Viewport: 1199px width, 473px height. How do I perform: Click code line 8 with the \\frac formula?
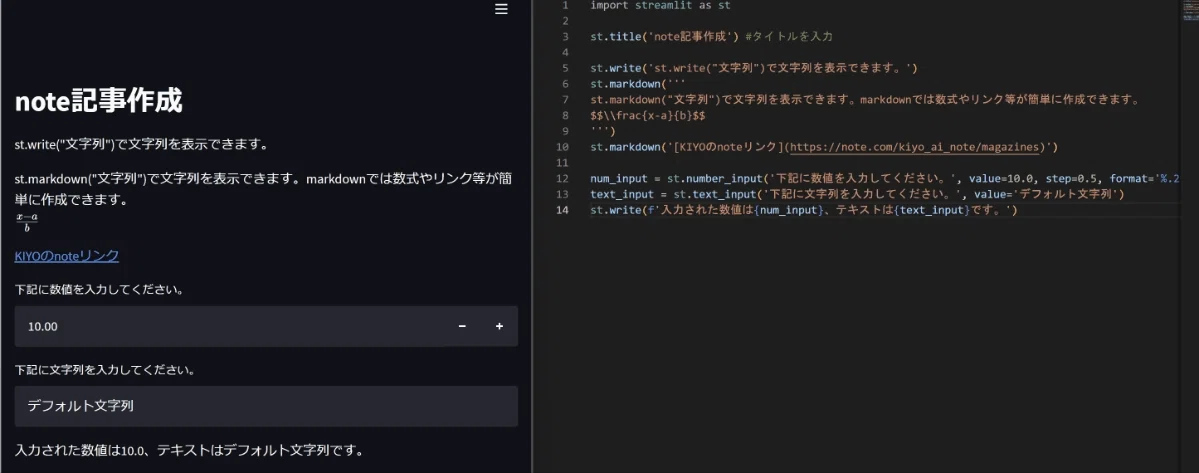coord(647,115)
